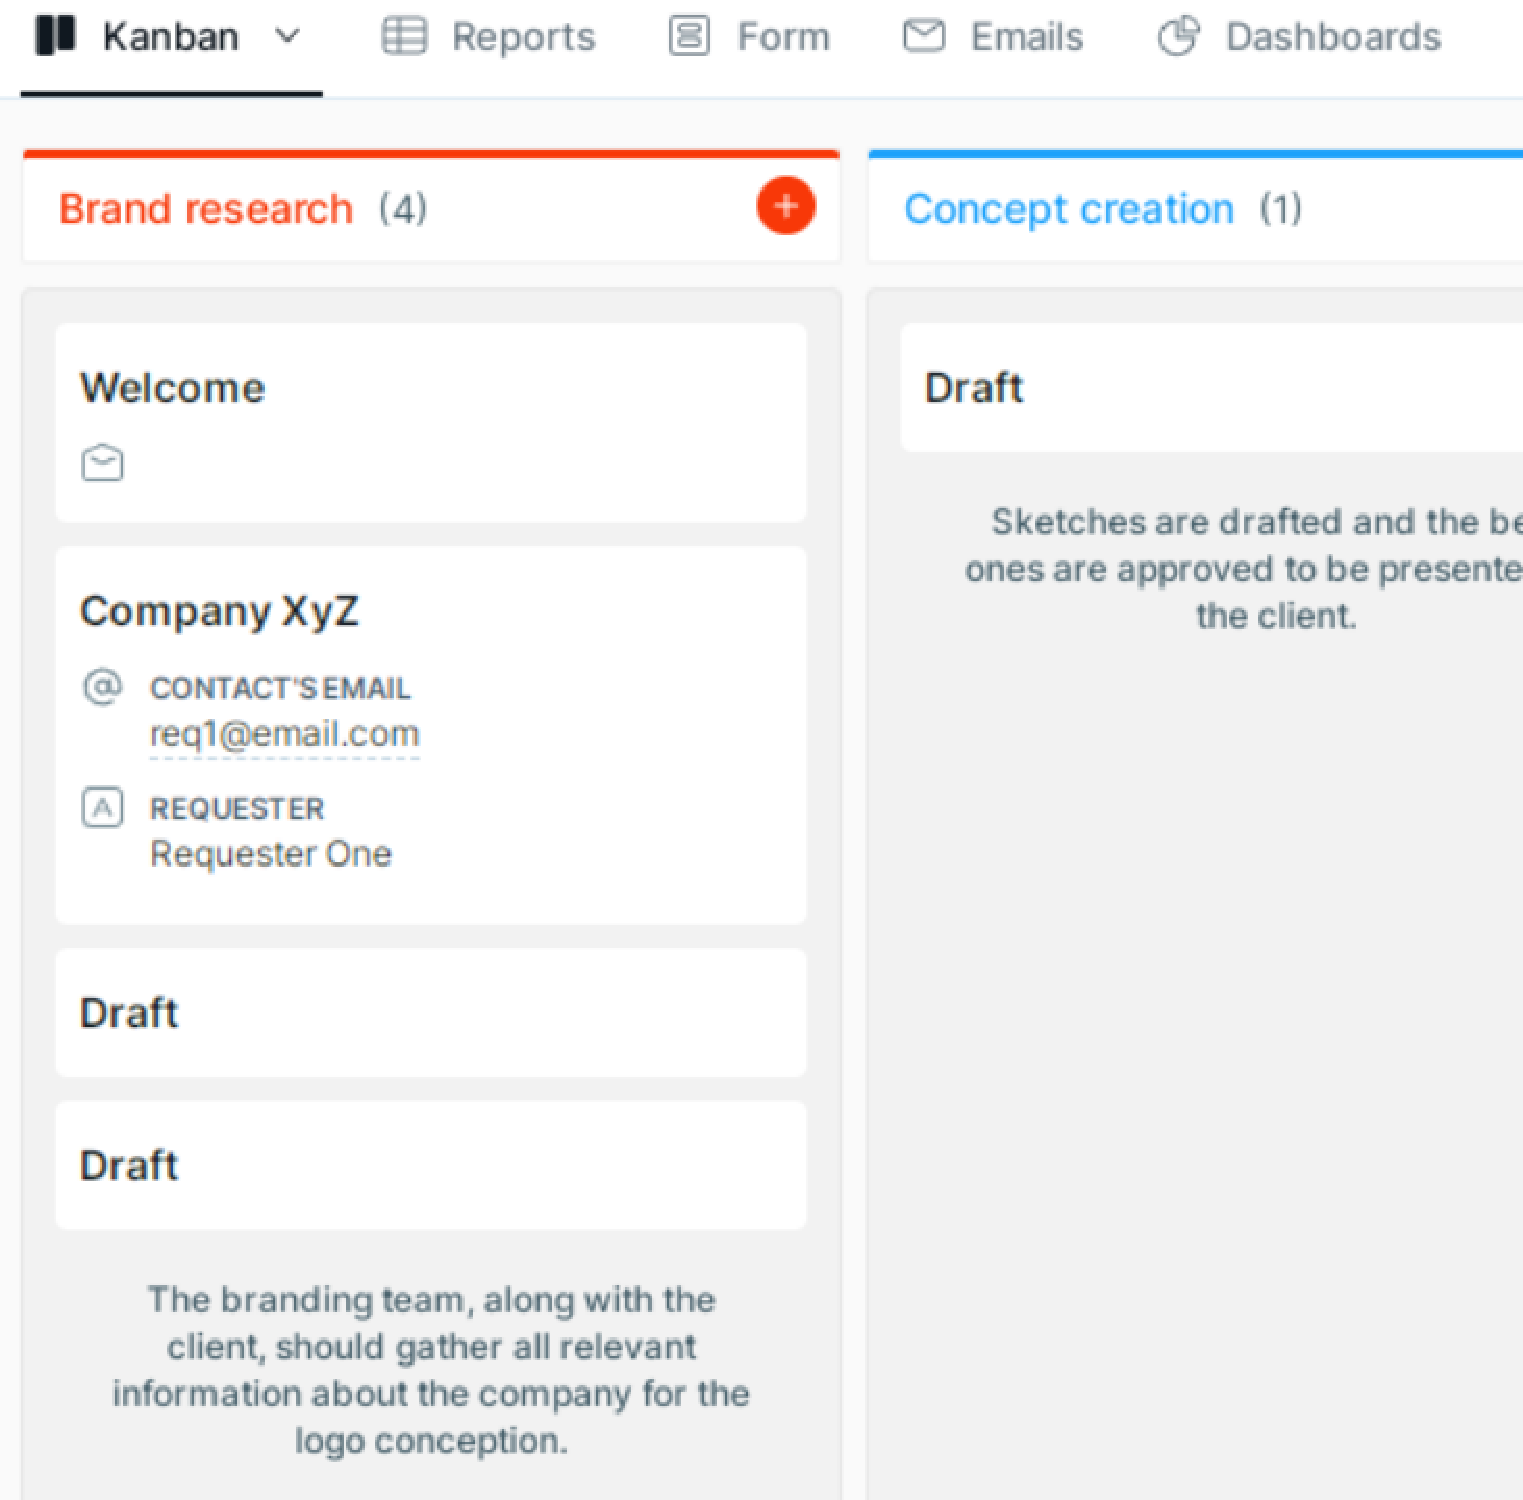Click the REQUESTER field label

pyautogui.click(x=237, y=808)
